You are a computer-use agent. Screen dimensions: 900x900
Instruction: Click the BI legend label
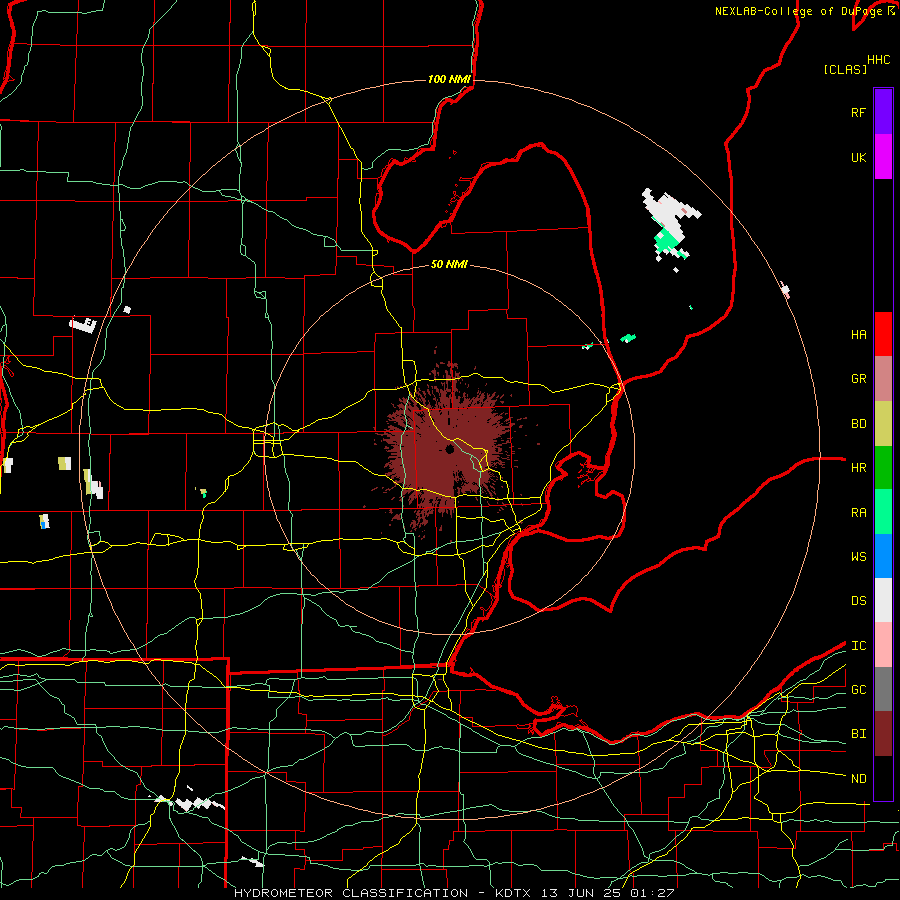(858, 734)
